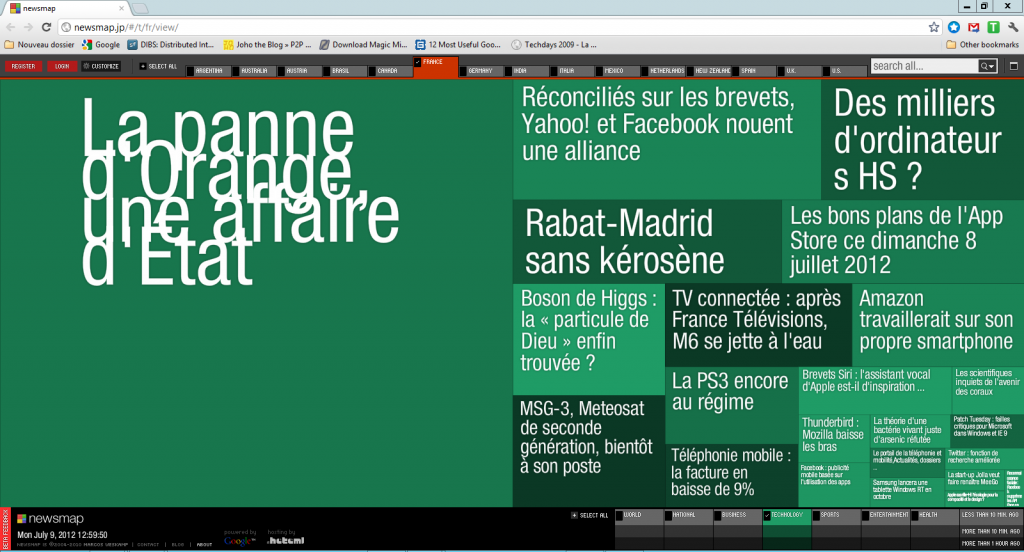Open the Joho the Blog bookmark

coord(267,44)
